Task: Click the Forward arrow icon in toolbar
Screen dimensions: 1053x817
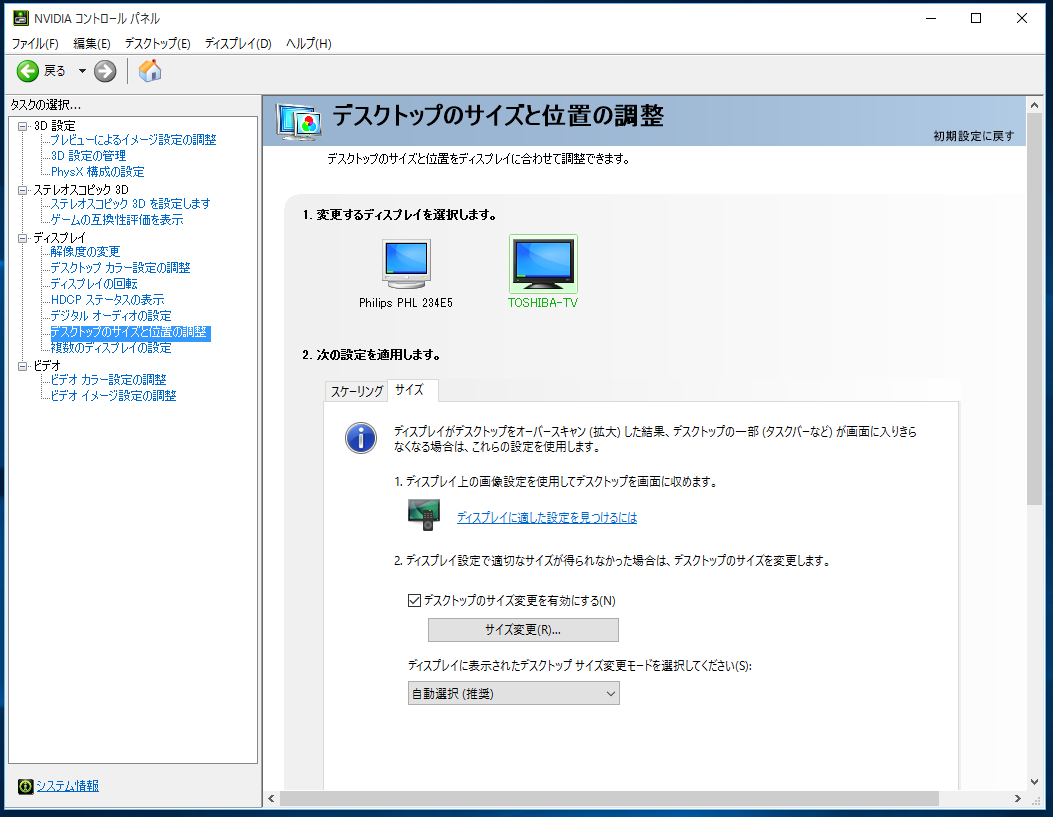Action: coord(105,71)
